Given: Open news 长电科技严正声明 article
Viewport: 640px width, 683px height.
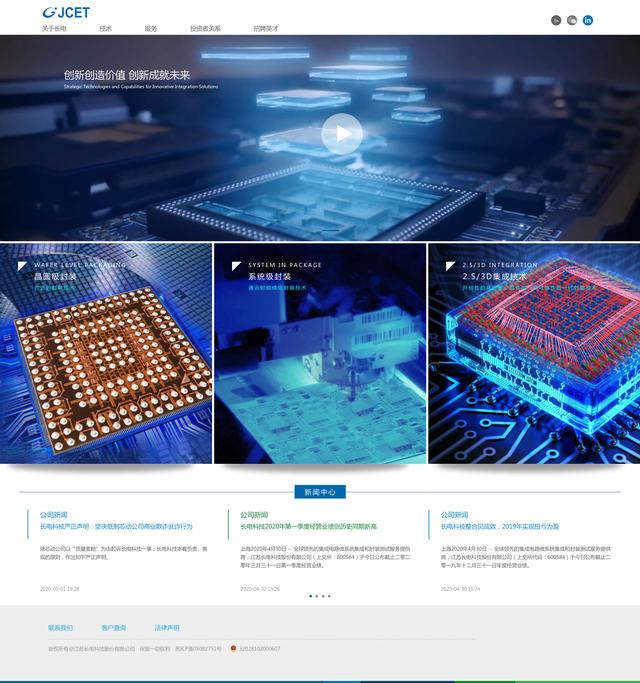Looking at the screenshot, I should coord(116,526).
